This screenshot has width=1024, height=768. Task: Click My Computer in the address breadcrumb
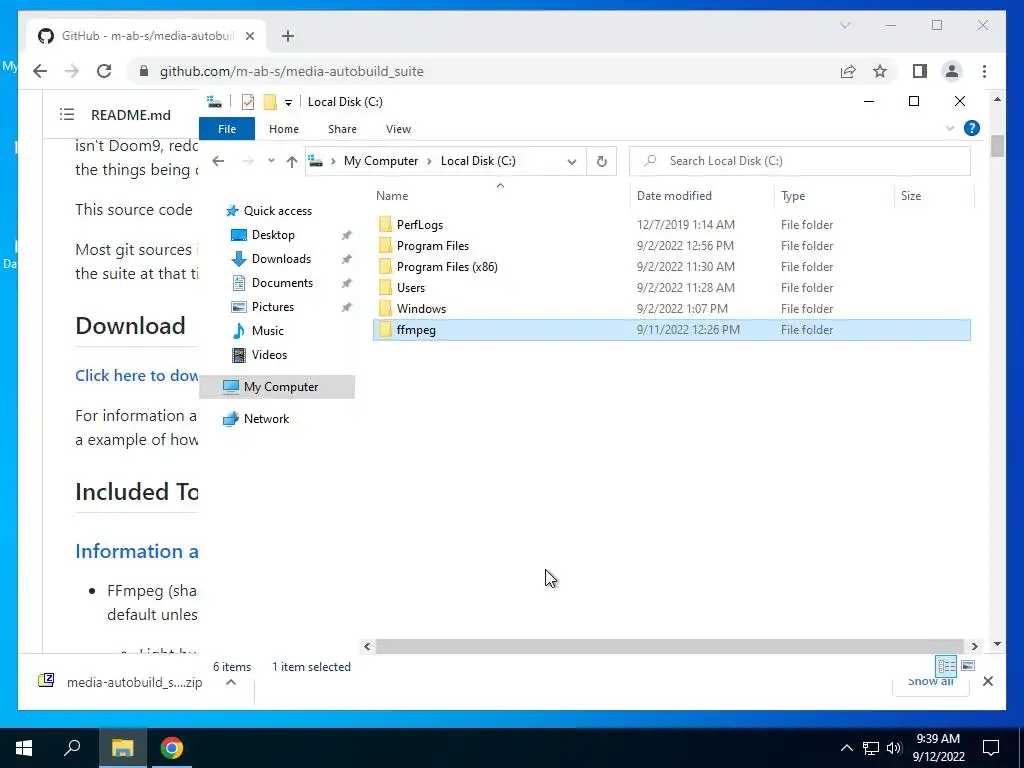(x=381, y=161)
